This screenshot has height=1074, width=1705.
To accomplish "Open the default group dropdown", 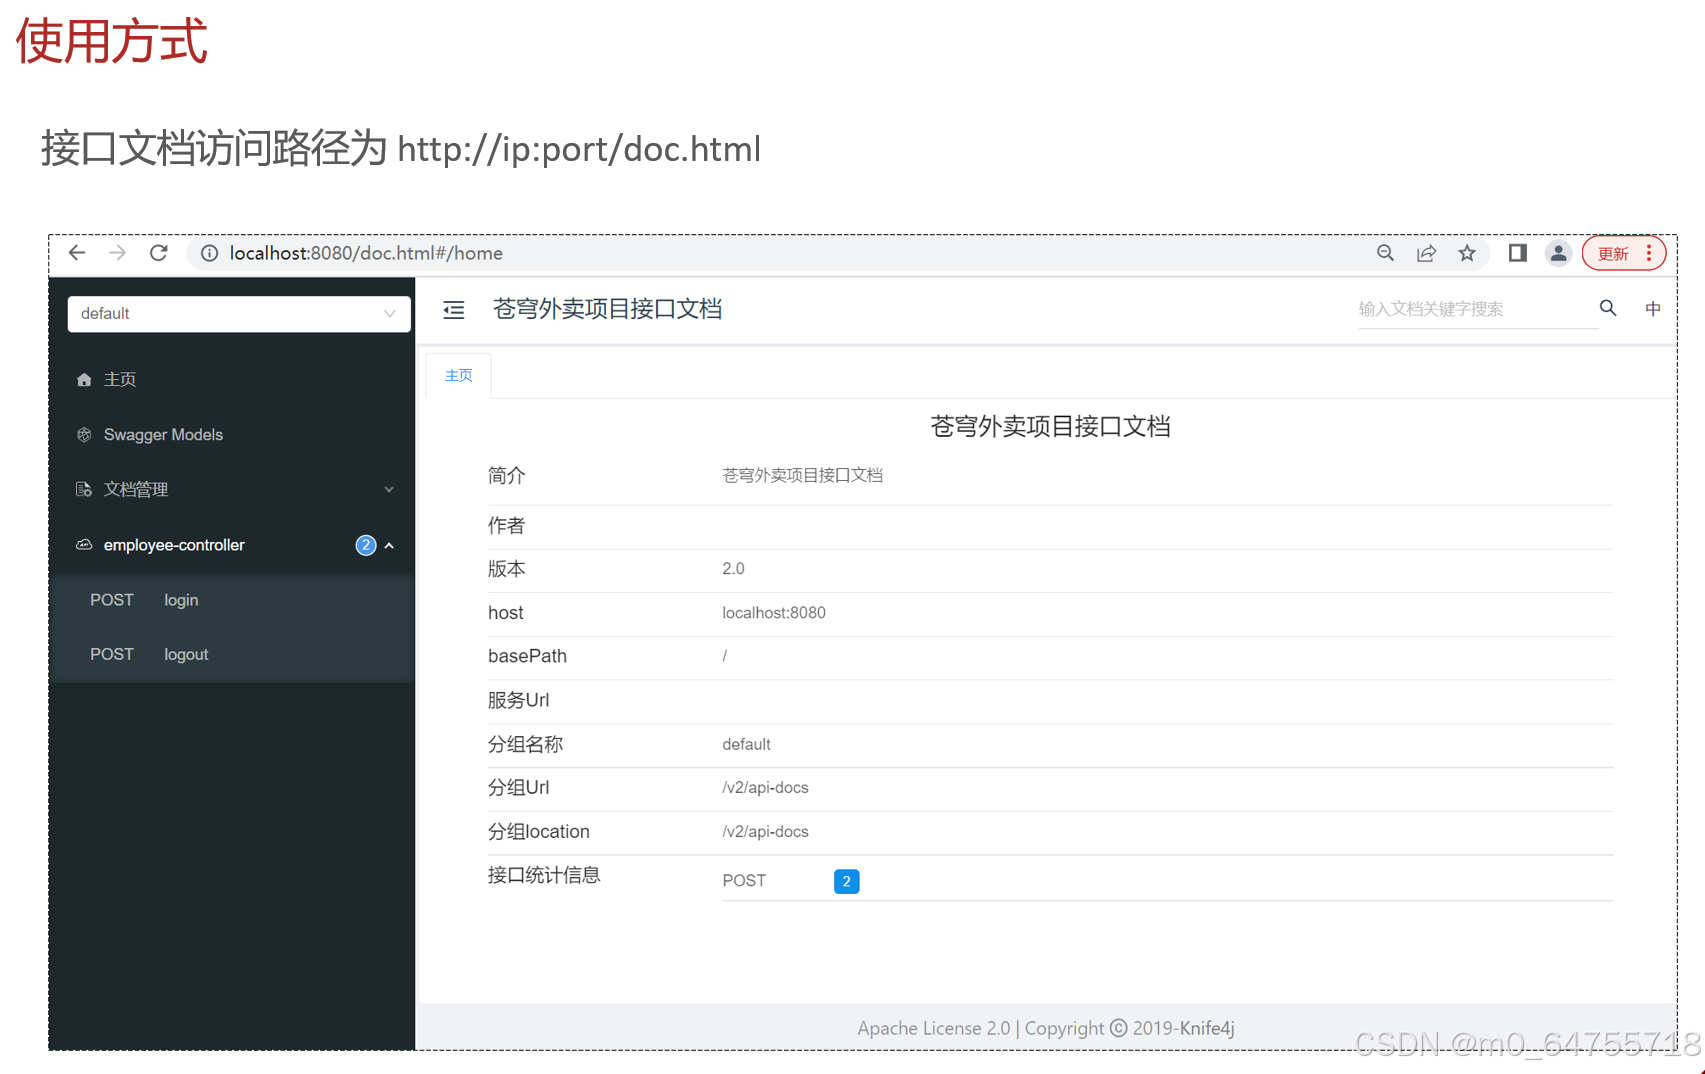I will [x=238, y=313].
